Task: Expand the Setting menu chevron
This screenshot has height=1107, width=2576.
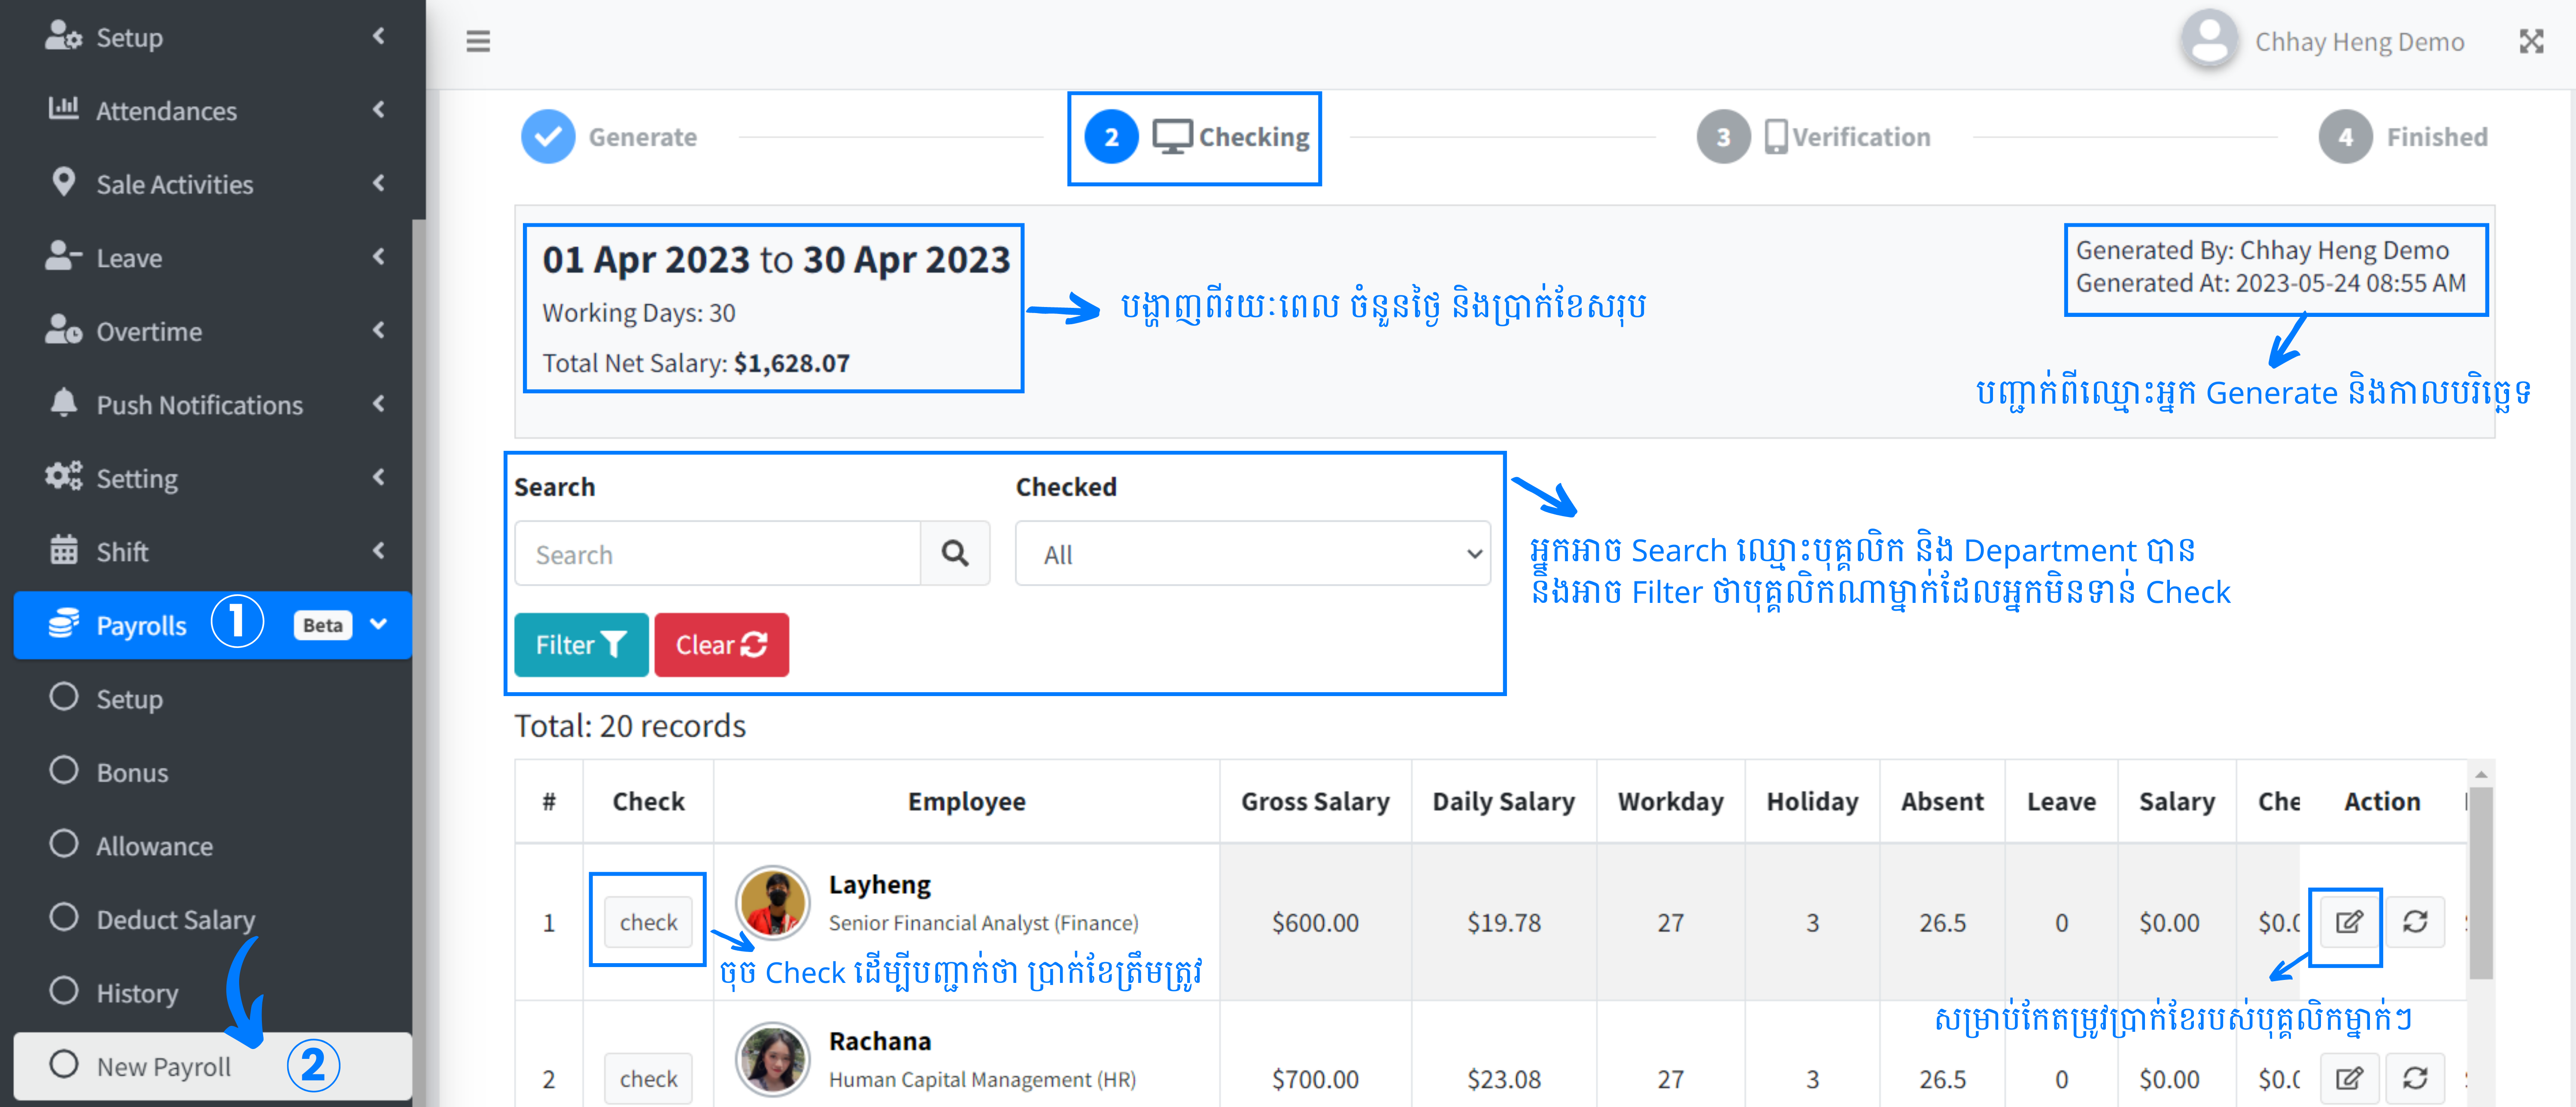Action: pos(379,477)
